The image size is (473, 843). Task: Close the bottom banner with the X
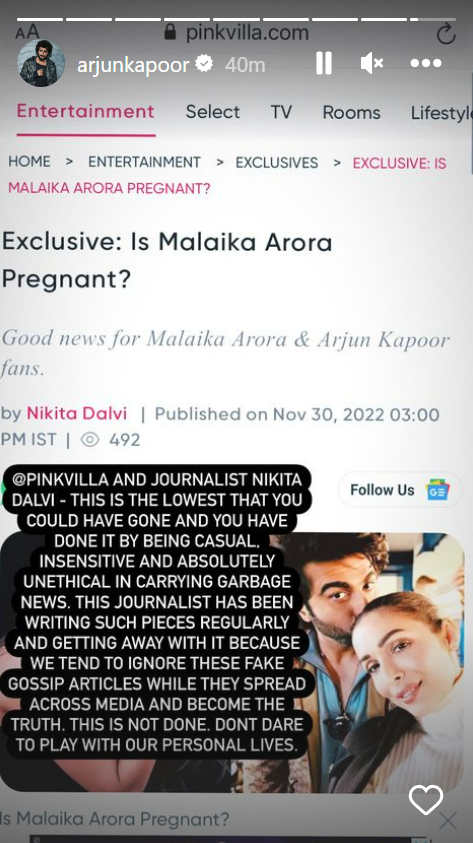(x=448, y=821)
